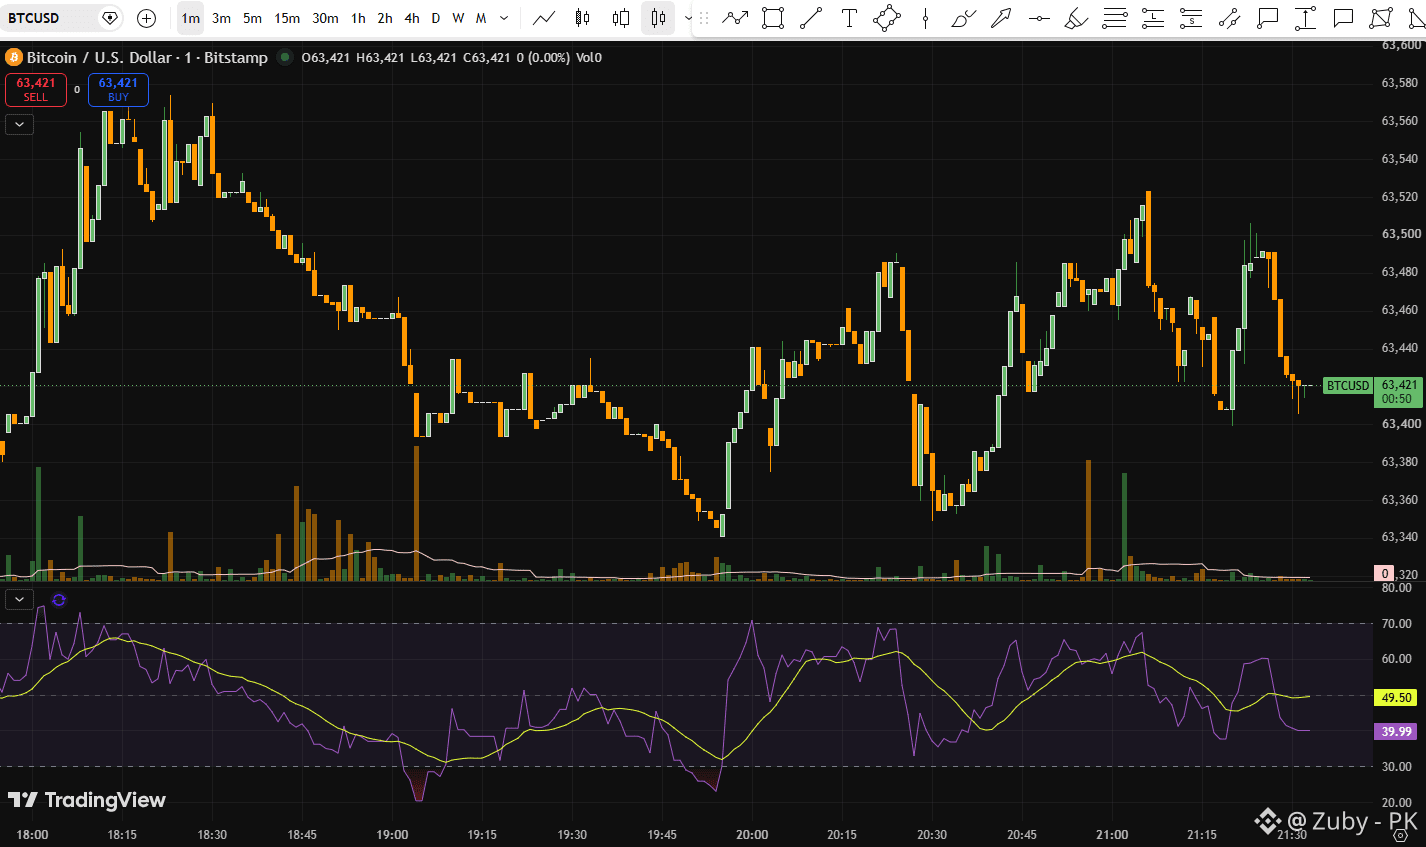The width and height of the screenshot is (1426, 847).
Task: Collapse the legend chevron under SELL button
Action: 19,124
